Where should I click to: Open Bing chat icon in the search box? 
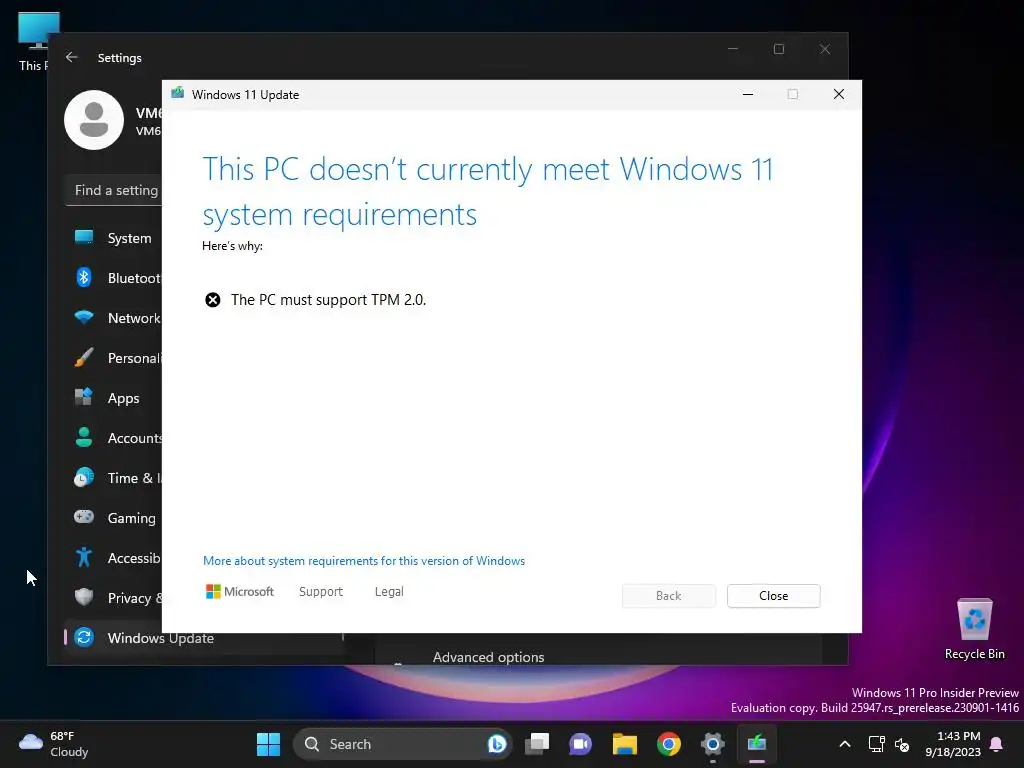coord(496,744)
